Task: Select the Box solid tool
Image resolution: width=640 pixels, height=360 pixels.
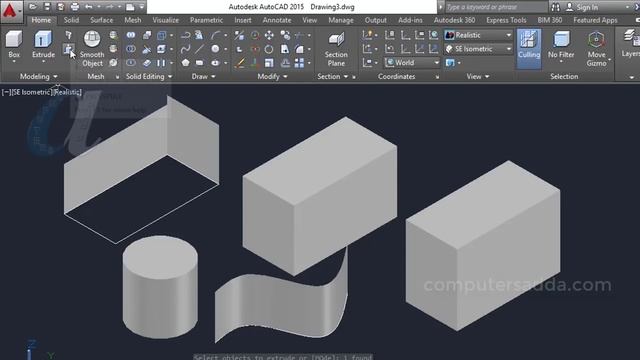Action: pos(14,45)
